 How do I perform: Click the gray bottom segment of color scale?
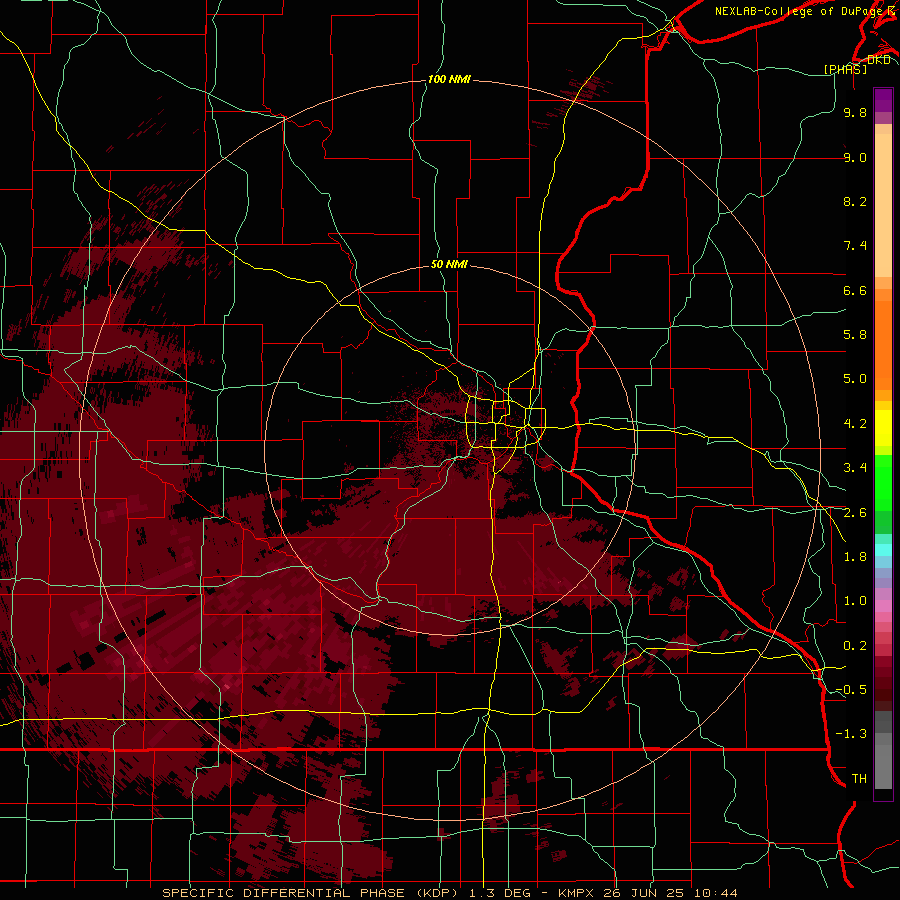pyautogui.click(x=883, y=765)
